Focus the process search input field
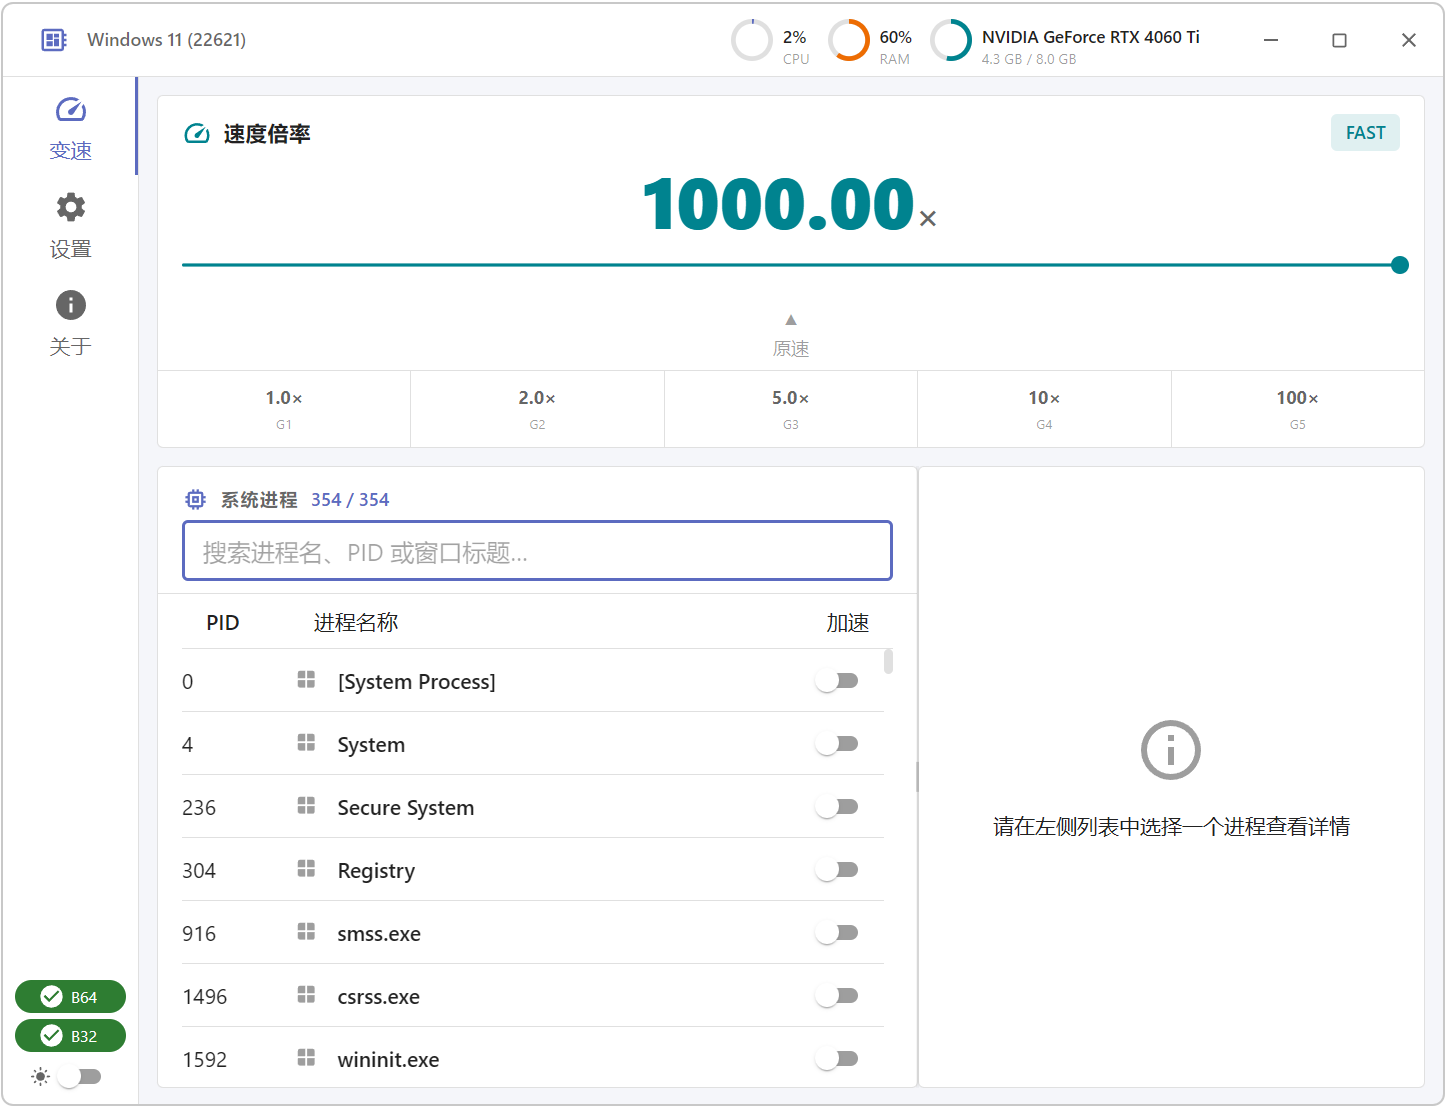 pyautogui.click(x=537, y=551)
